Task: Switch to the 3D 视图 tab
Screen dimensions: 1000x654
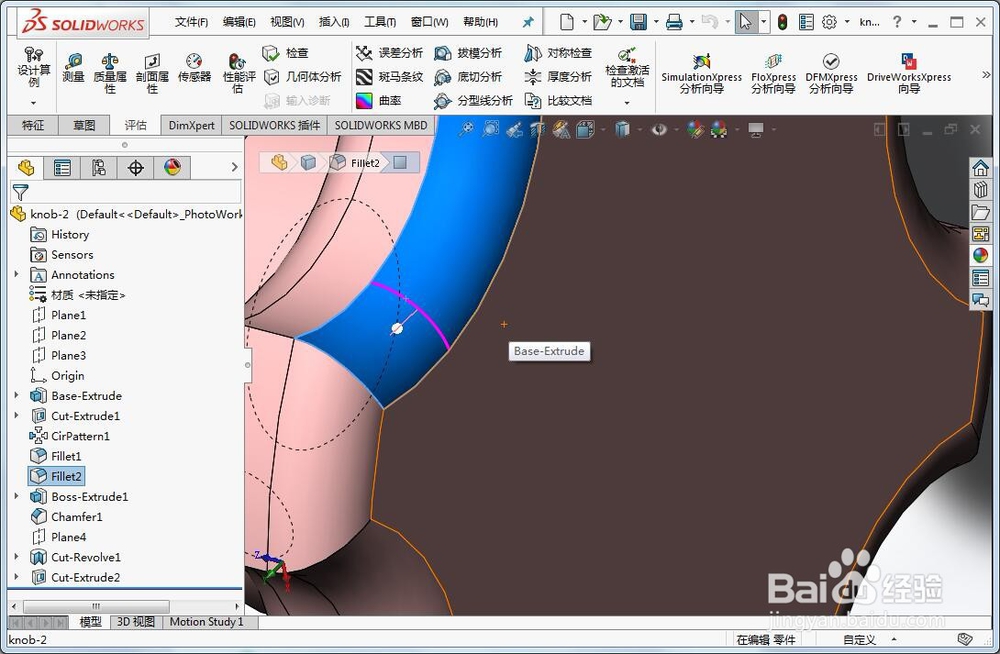Action: click(x=135, y=621)
